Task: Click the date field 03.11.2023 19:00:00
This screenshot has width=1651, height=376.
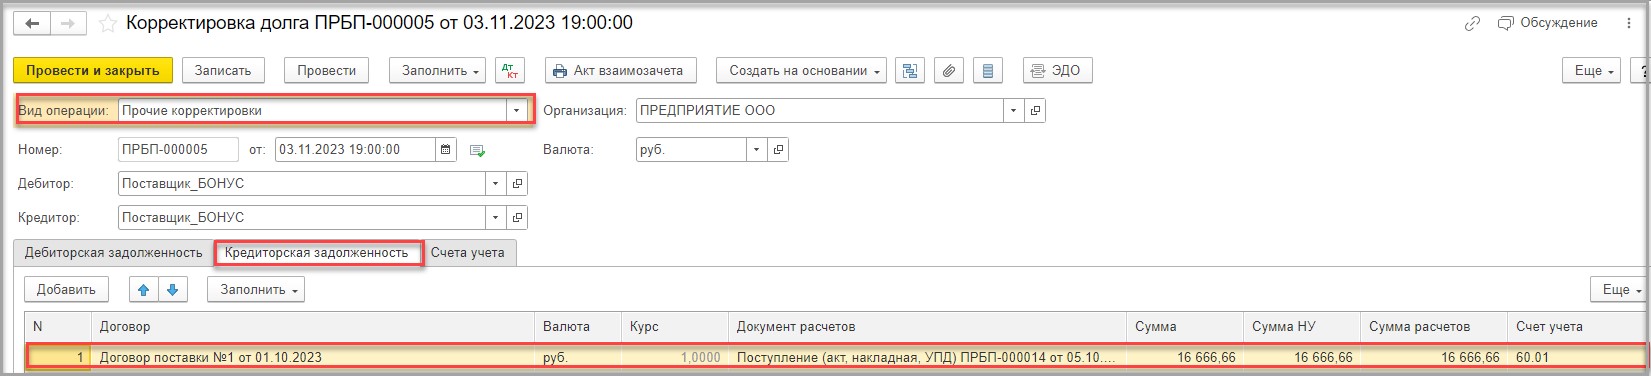Action: coord(355,150)
